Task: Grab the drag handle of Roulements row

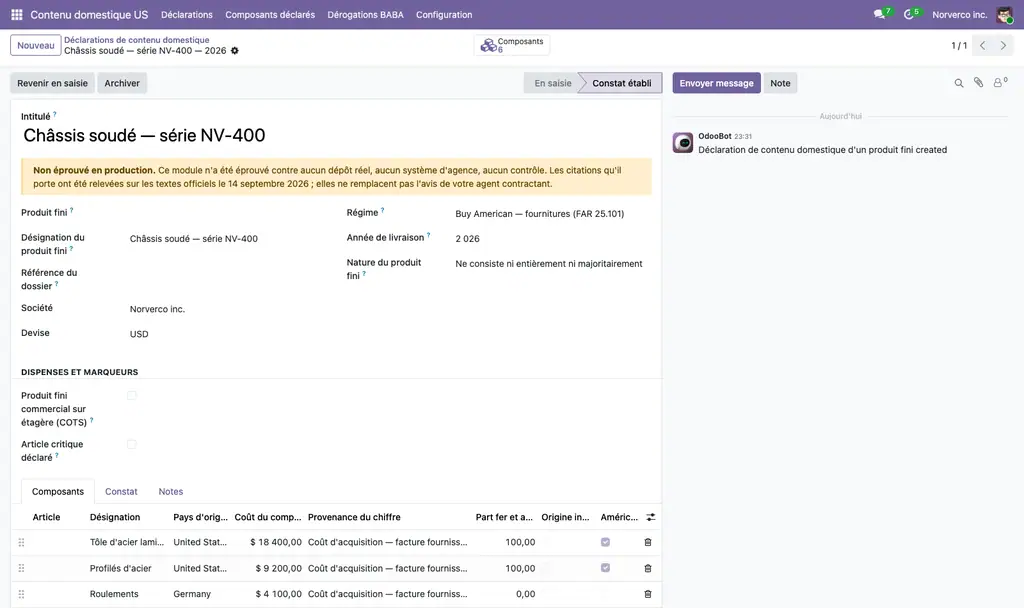Action: click(x=22, y=594)
